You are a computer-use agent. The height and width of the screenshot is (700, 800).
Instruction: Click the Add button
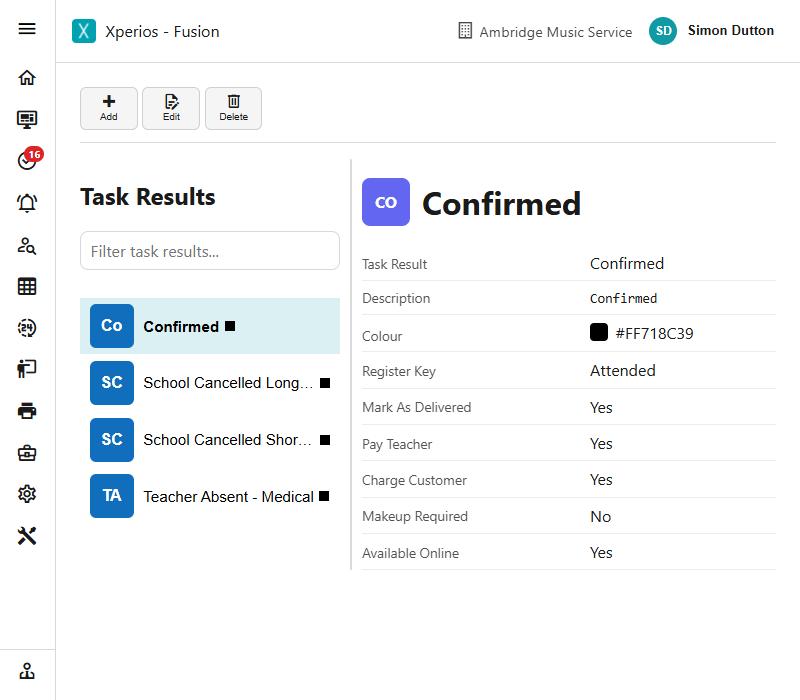pos(109,108)
